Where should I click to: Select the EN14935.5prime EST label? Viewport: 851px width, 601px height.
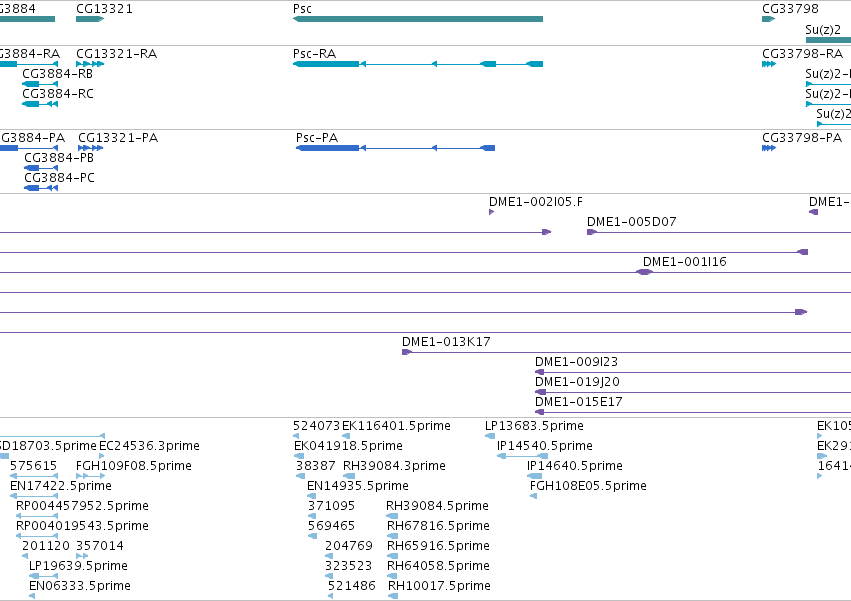[x=358, y=486]
